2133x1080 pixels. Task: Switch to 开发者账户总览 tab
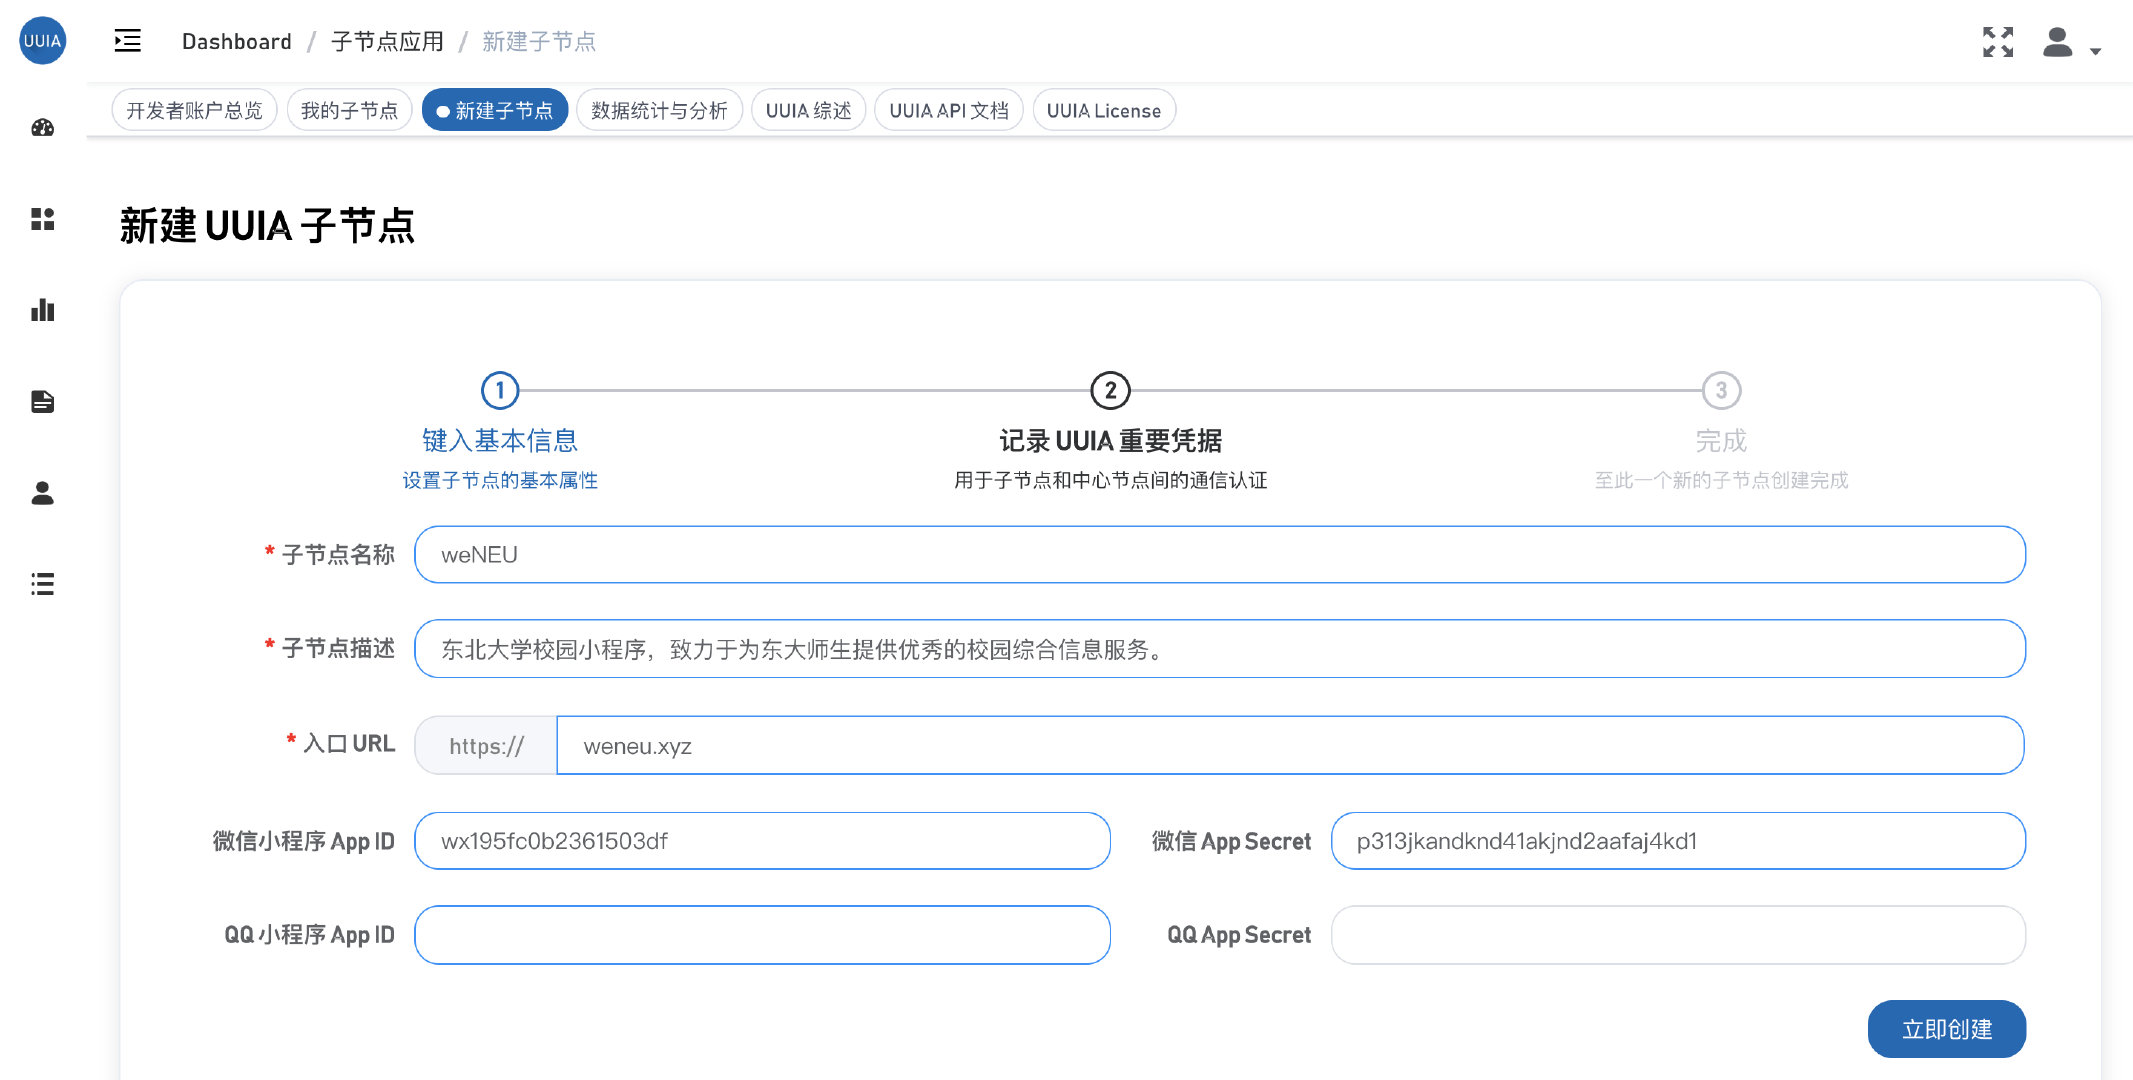click(x=194, y=110)
